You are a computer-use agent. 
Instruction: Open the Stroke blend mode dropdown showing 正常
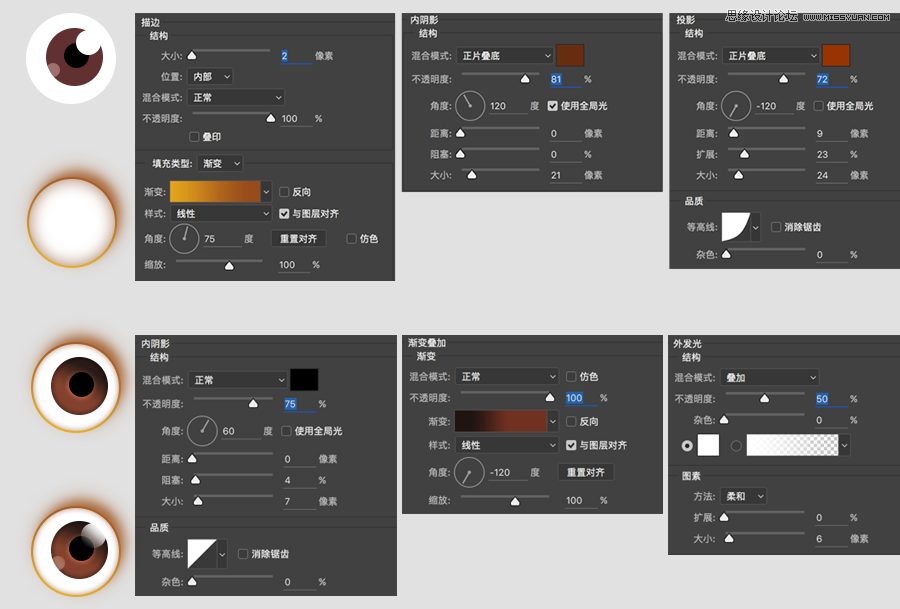point(236,98)
